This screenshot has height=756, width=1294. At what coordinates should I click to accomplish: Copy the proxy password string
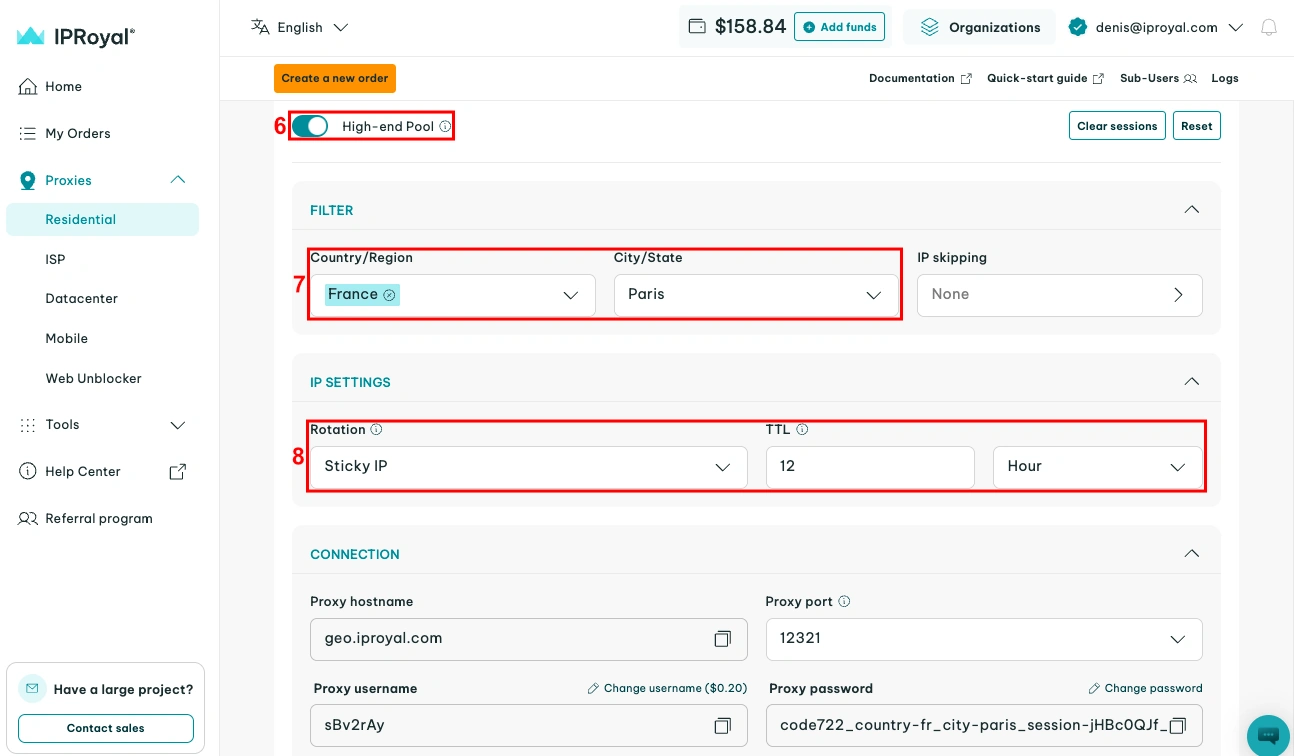[x=1178, y=725]
